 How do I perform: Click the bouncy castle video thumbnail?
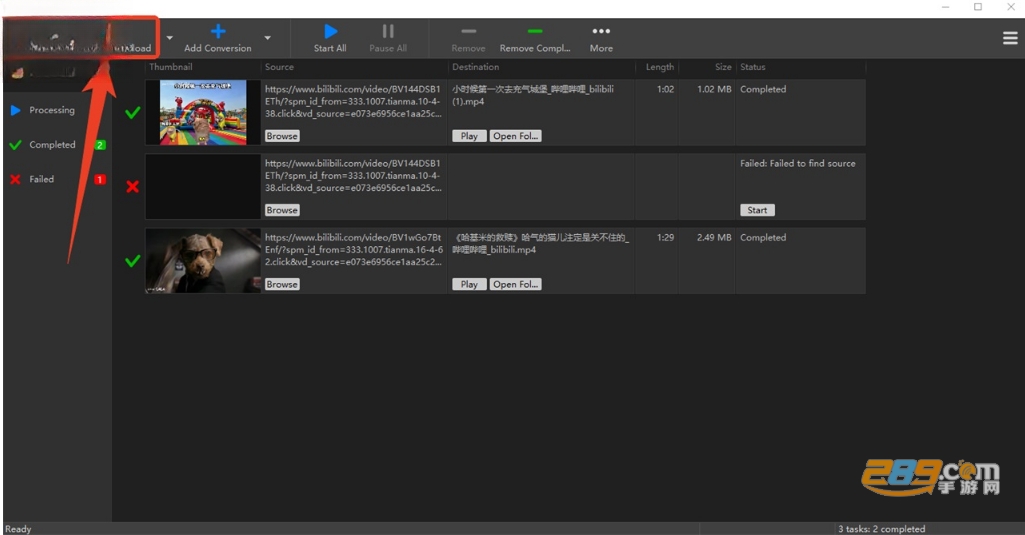pyautogui.click(x=203, y=112)
